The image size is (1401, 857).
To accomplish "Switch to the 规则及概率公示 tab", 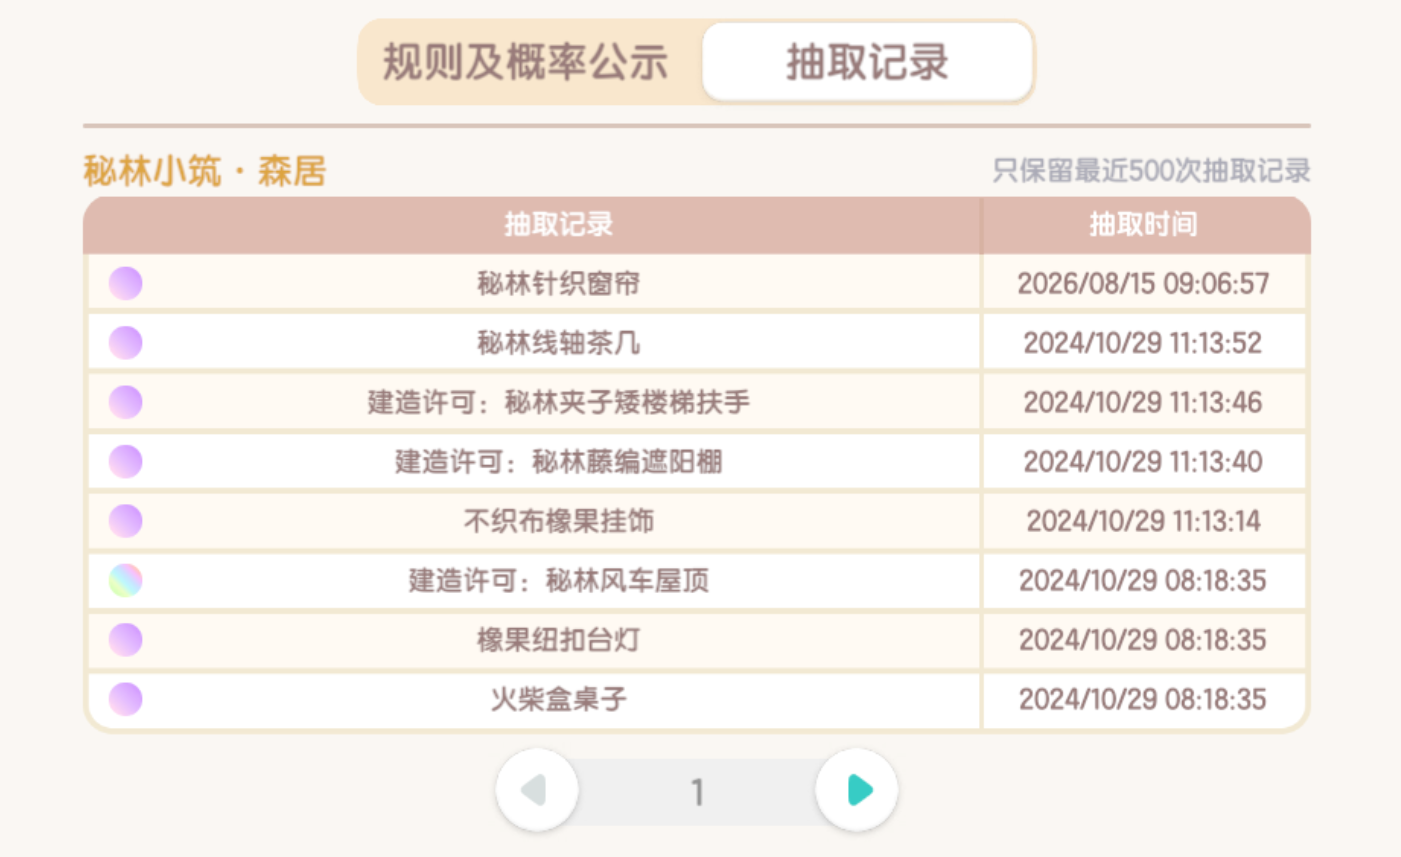I will click(x=526, y=62).
